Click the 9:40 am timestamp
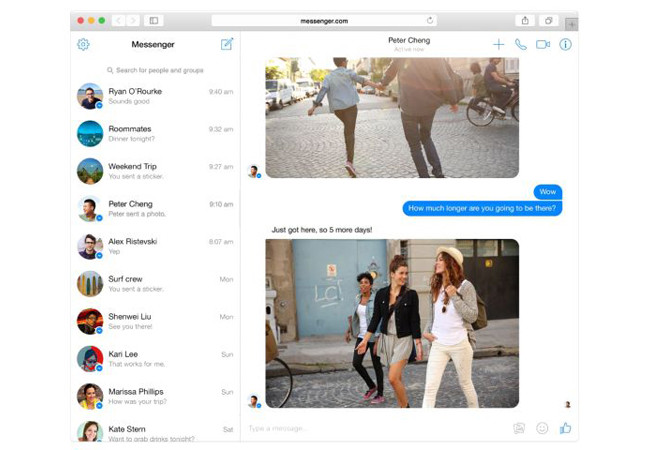Screen dimensions: 650x450 tap(221, 92)
